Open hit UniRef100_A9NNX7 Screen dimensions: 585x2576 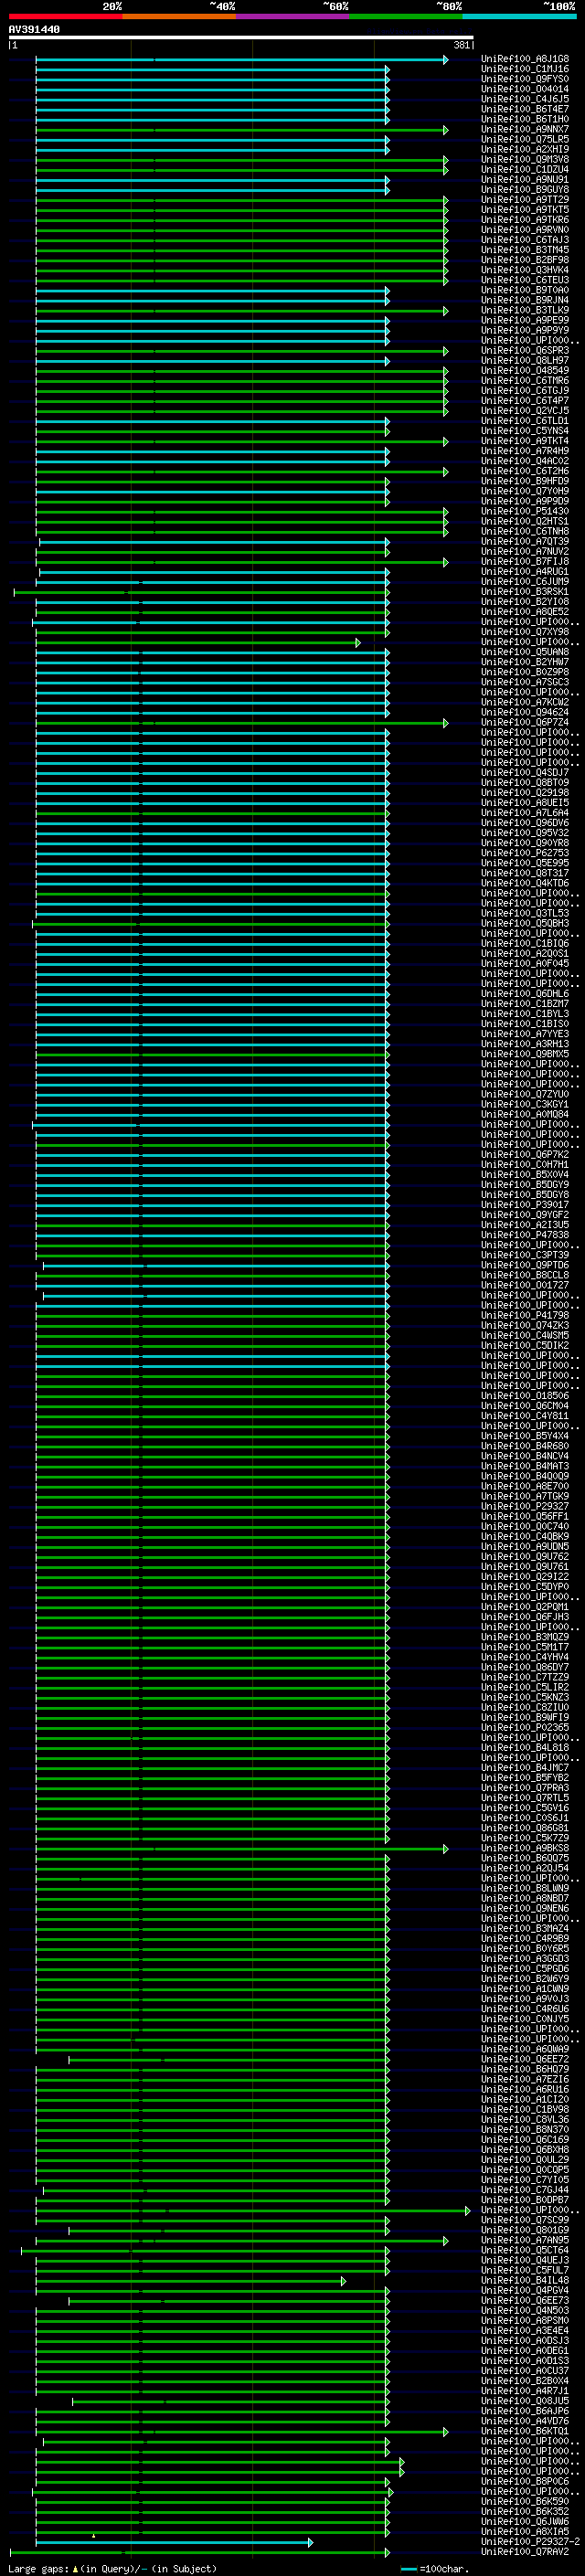coord(525,130)
